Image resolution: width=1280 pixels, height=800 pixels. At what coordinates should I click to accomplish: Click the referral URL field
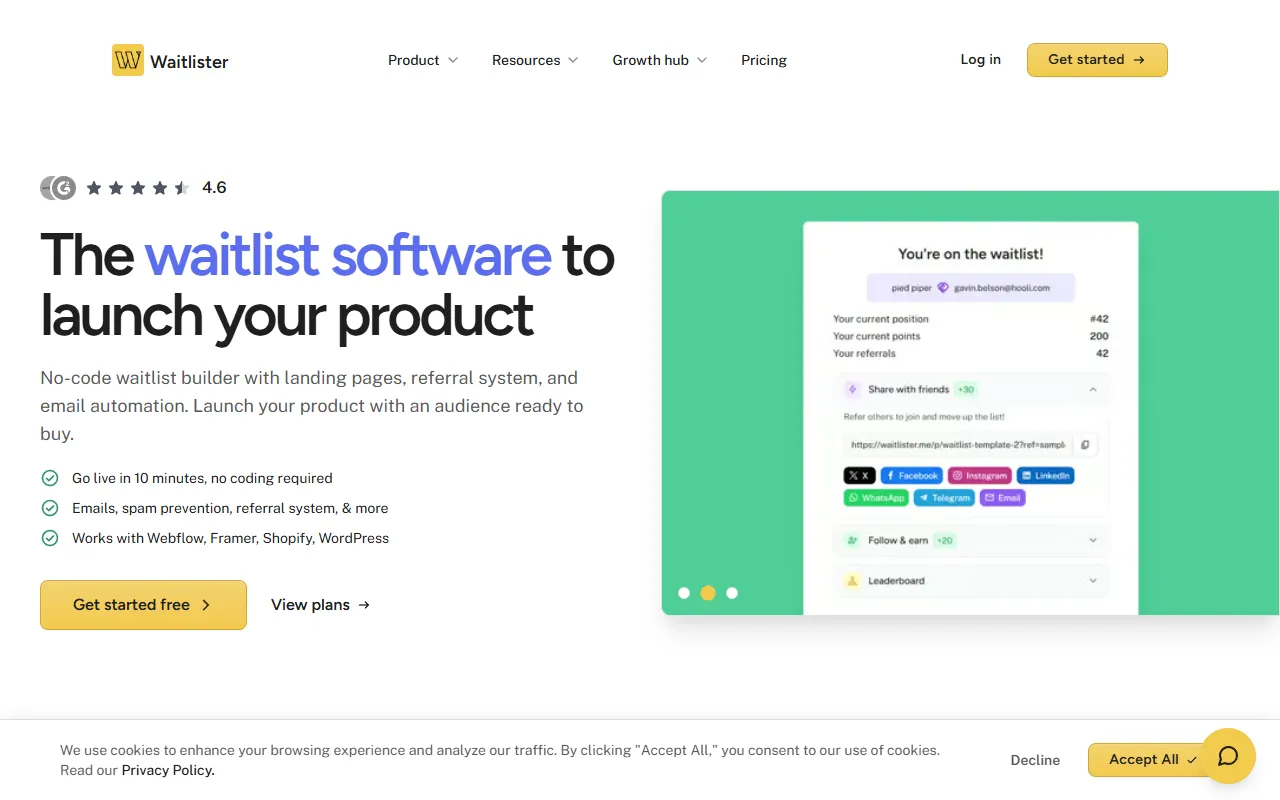click(958, 445)
